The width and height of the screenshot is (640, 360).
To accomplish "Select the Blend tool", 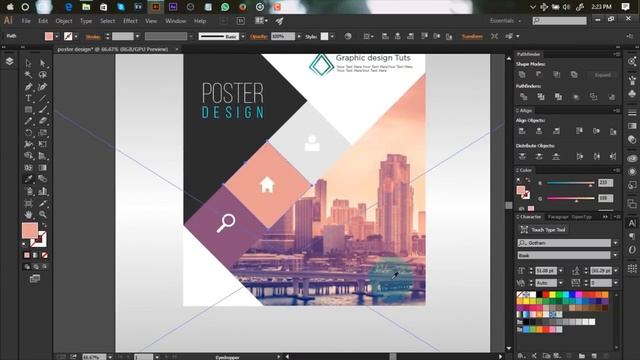I will click(x=42, y=179).
